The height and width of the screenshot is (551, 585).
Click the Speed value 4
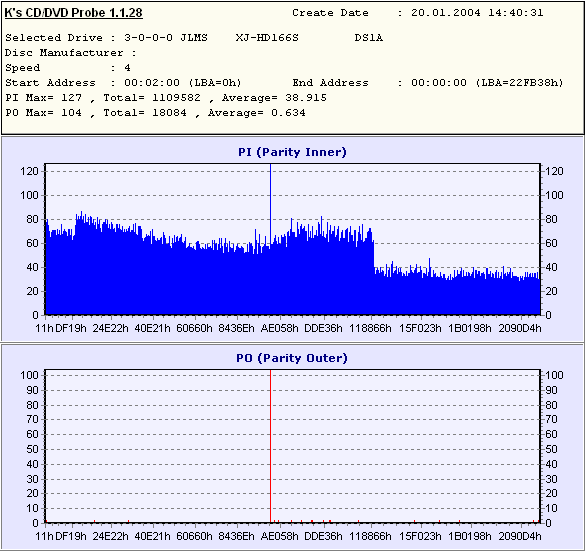coord(127,68)
